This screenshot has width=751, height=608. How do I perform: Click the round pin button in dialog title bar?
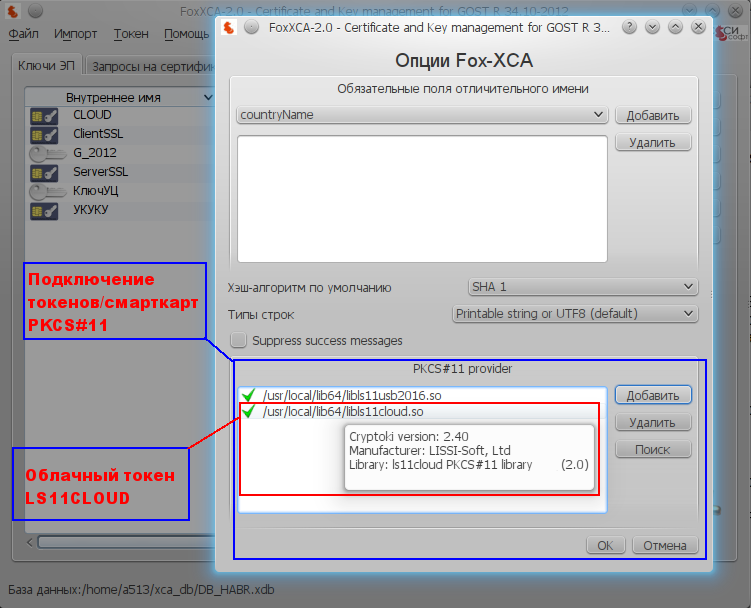click(x=251, y=27)
